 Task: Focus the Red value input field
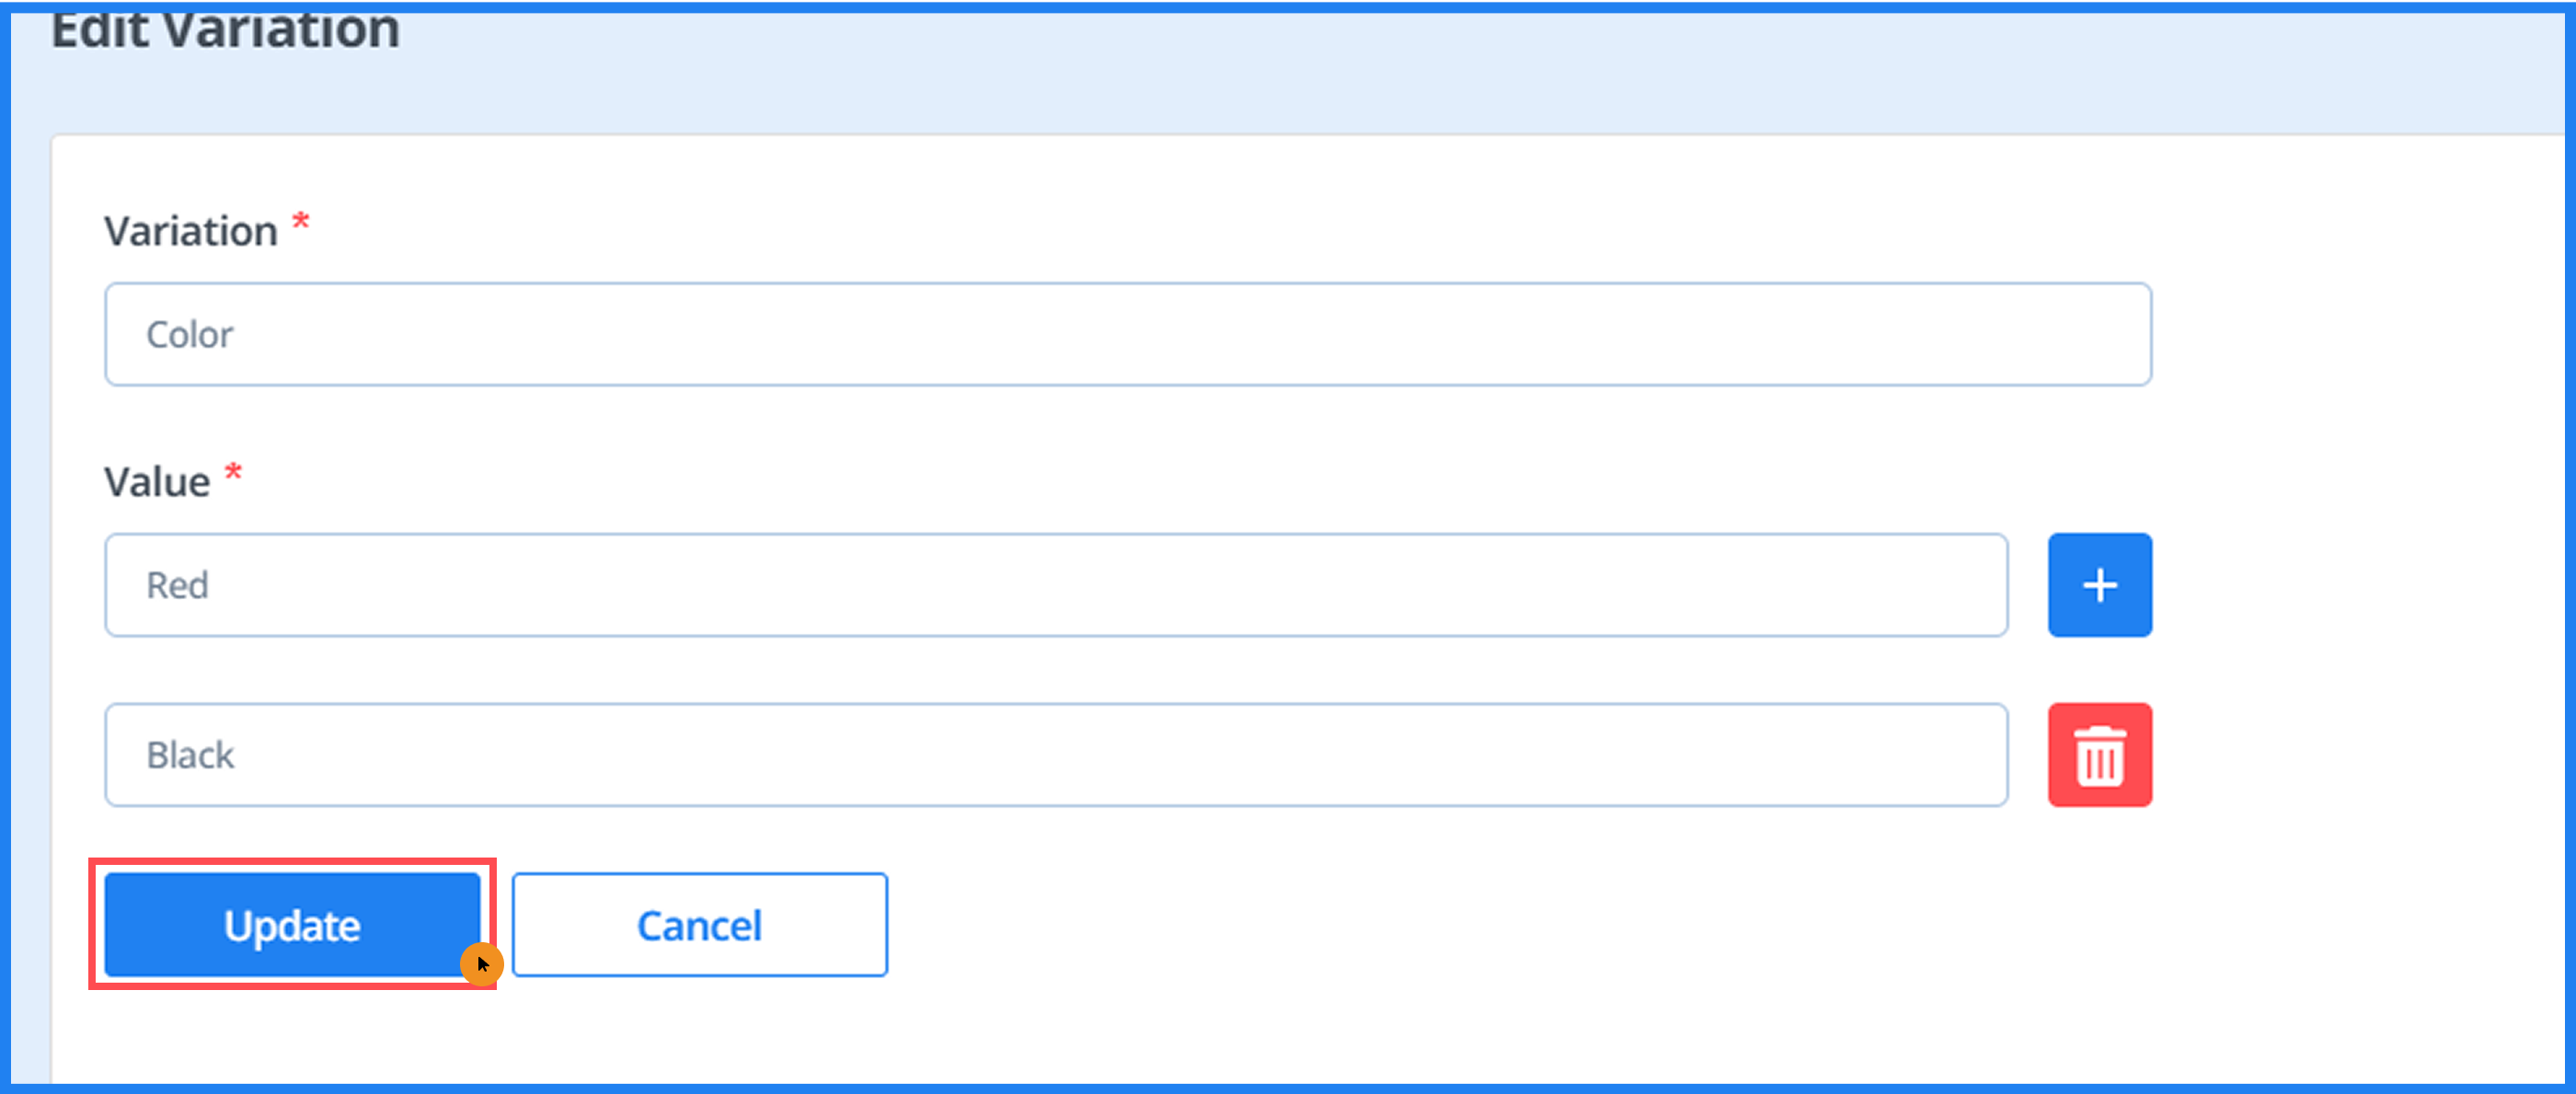(1055, 585)
